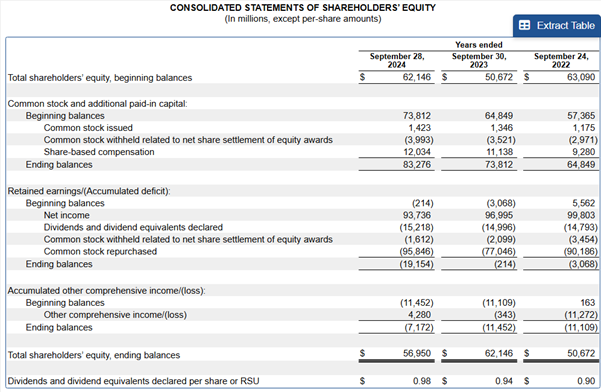
Task: Select the Common stock issued row label
Action: [x=88, y=128]
